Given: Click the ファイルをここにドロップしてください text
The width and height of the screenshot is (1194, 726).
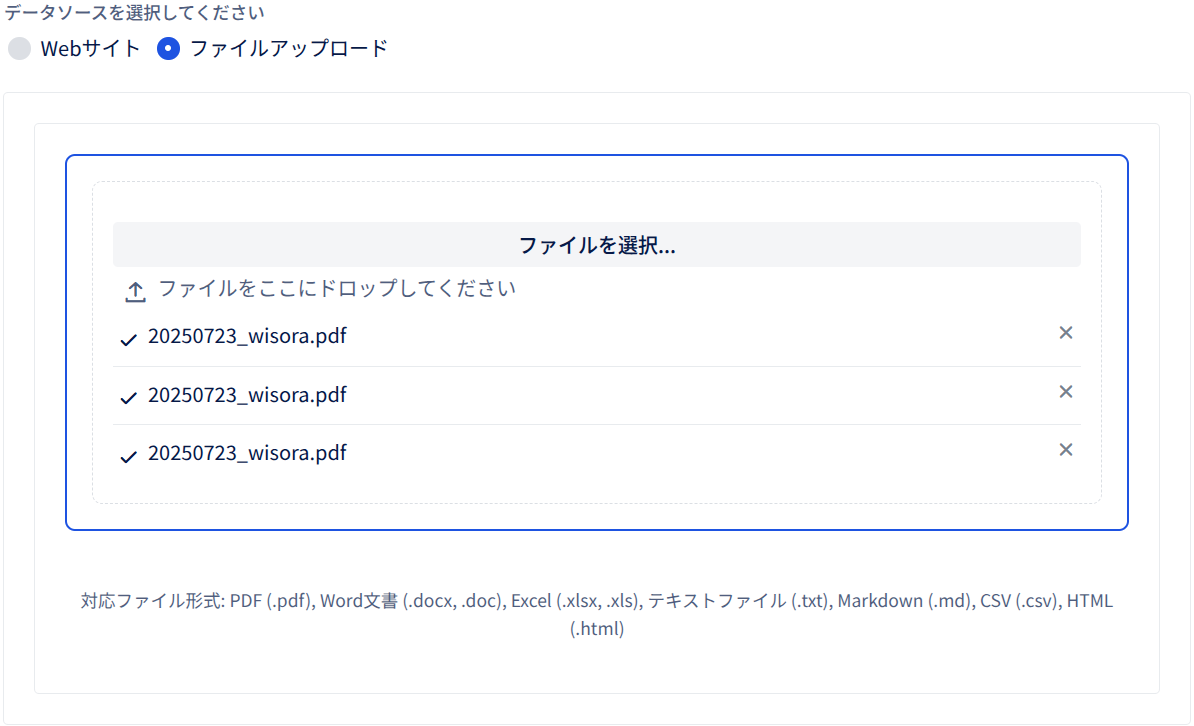Looking at the screenshot, I should (337, 289).
